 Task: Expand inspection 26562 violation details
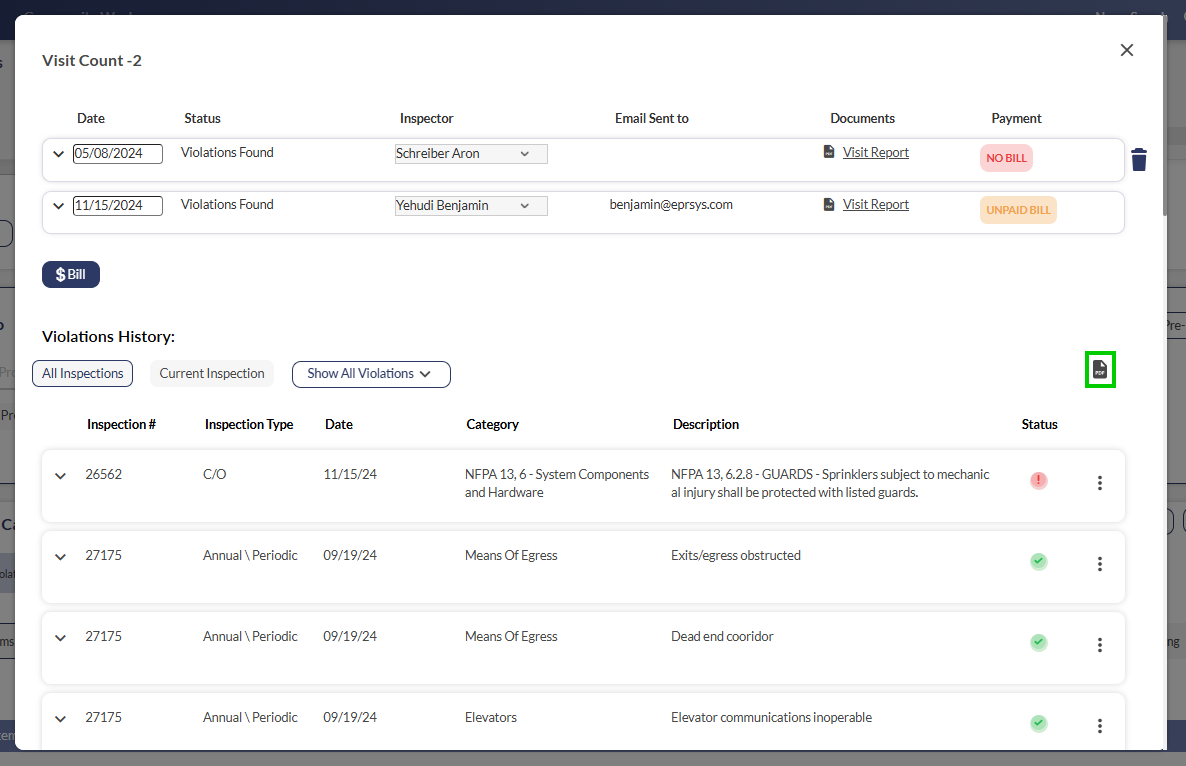[60, 476]
